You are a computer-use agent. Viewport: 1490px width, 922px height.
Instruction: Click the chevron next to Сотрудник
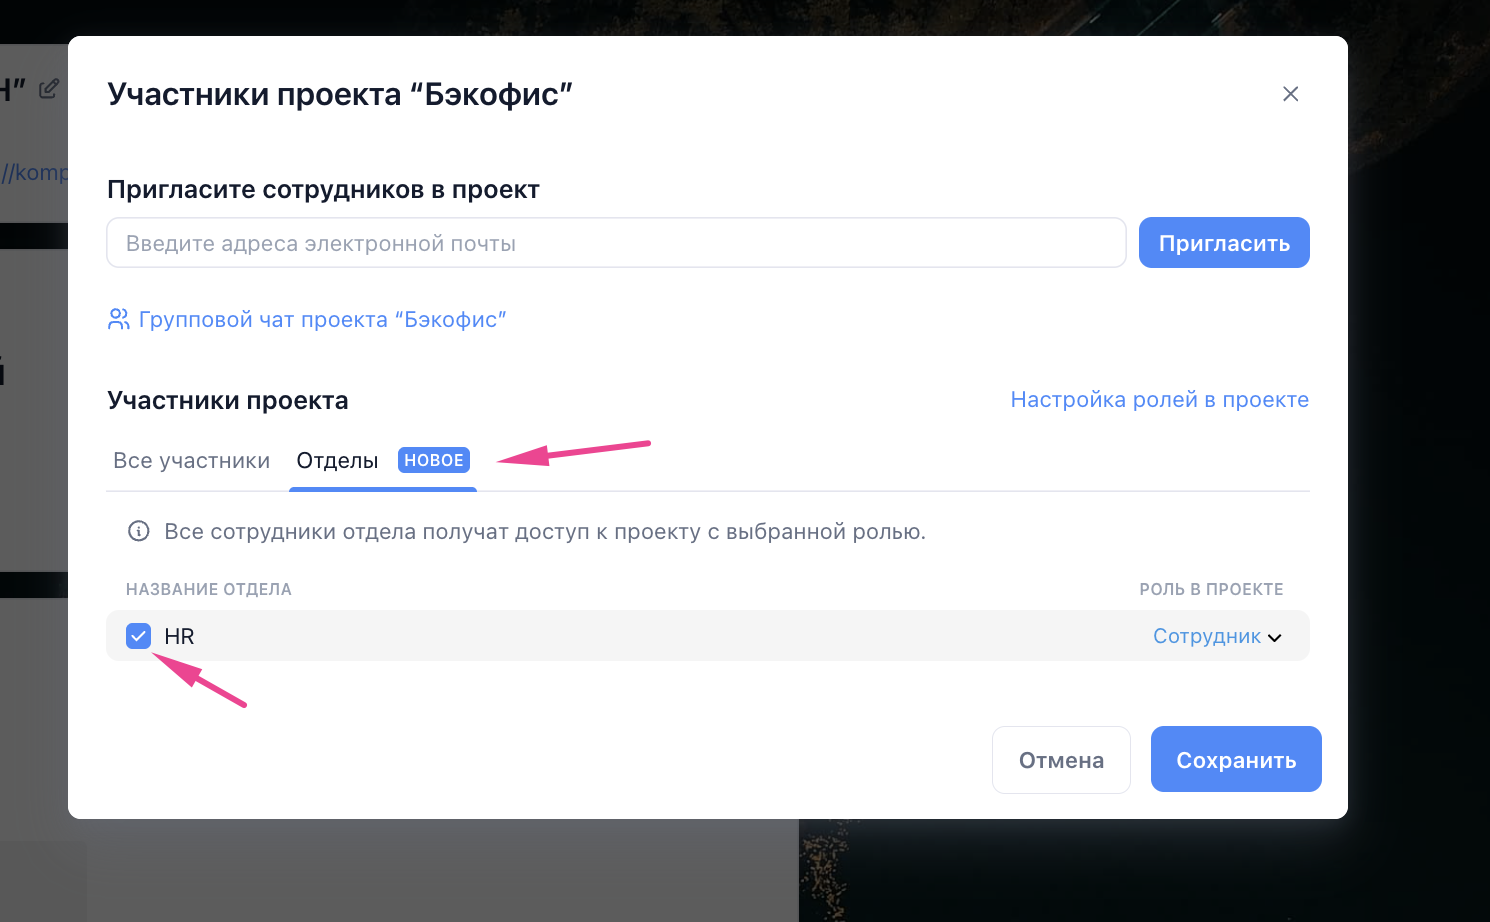point(1275,638)
